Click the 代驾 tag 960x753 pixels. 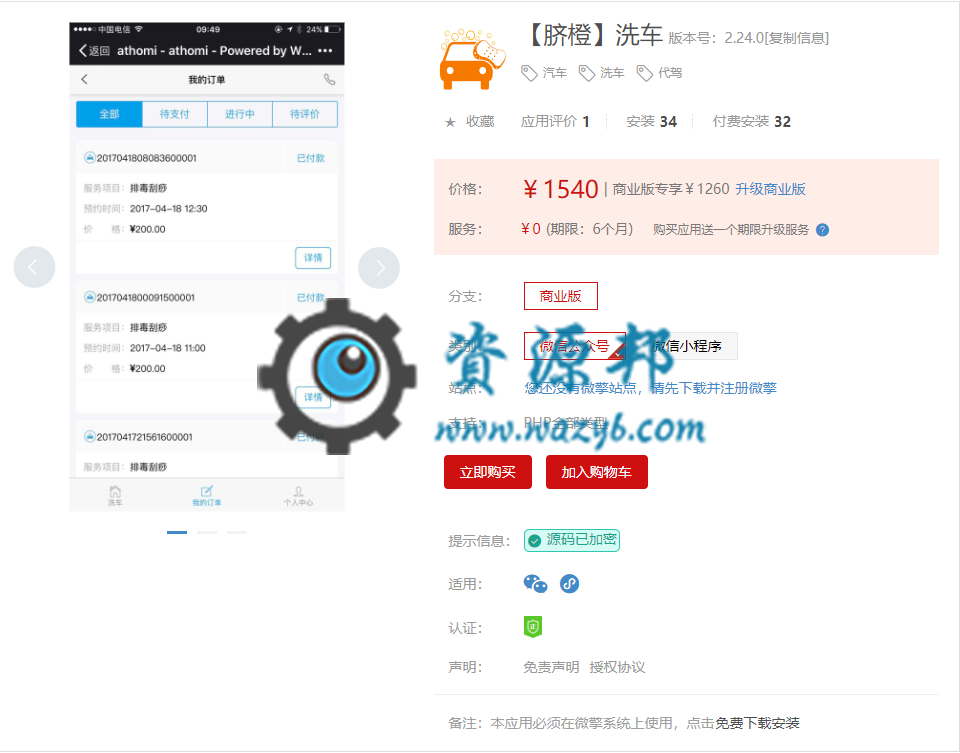click(670, 73)
